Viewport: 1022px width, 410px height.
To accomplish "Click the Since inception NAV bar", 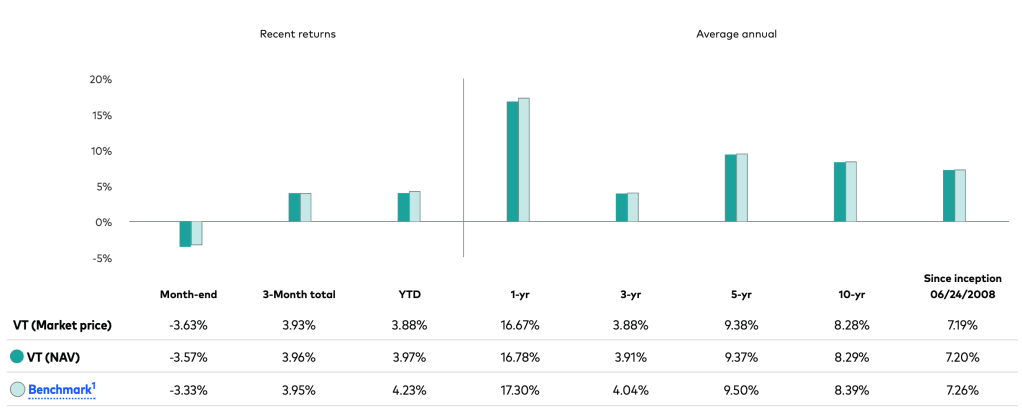I will [948, 196].
